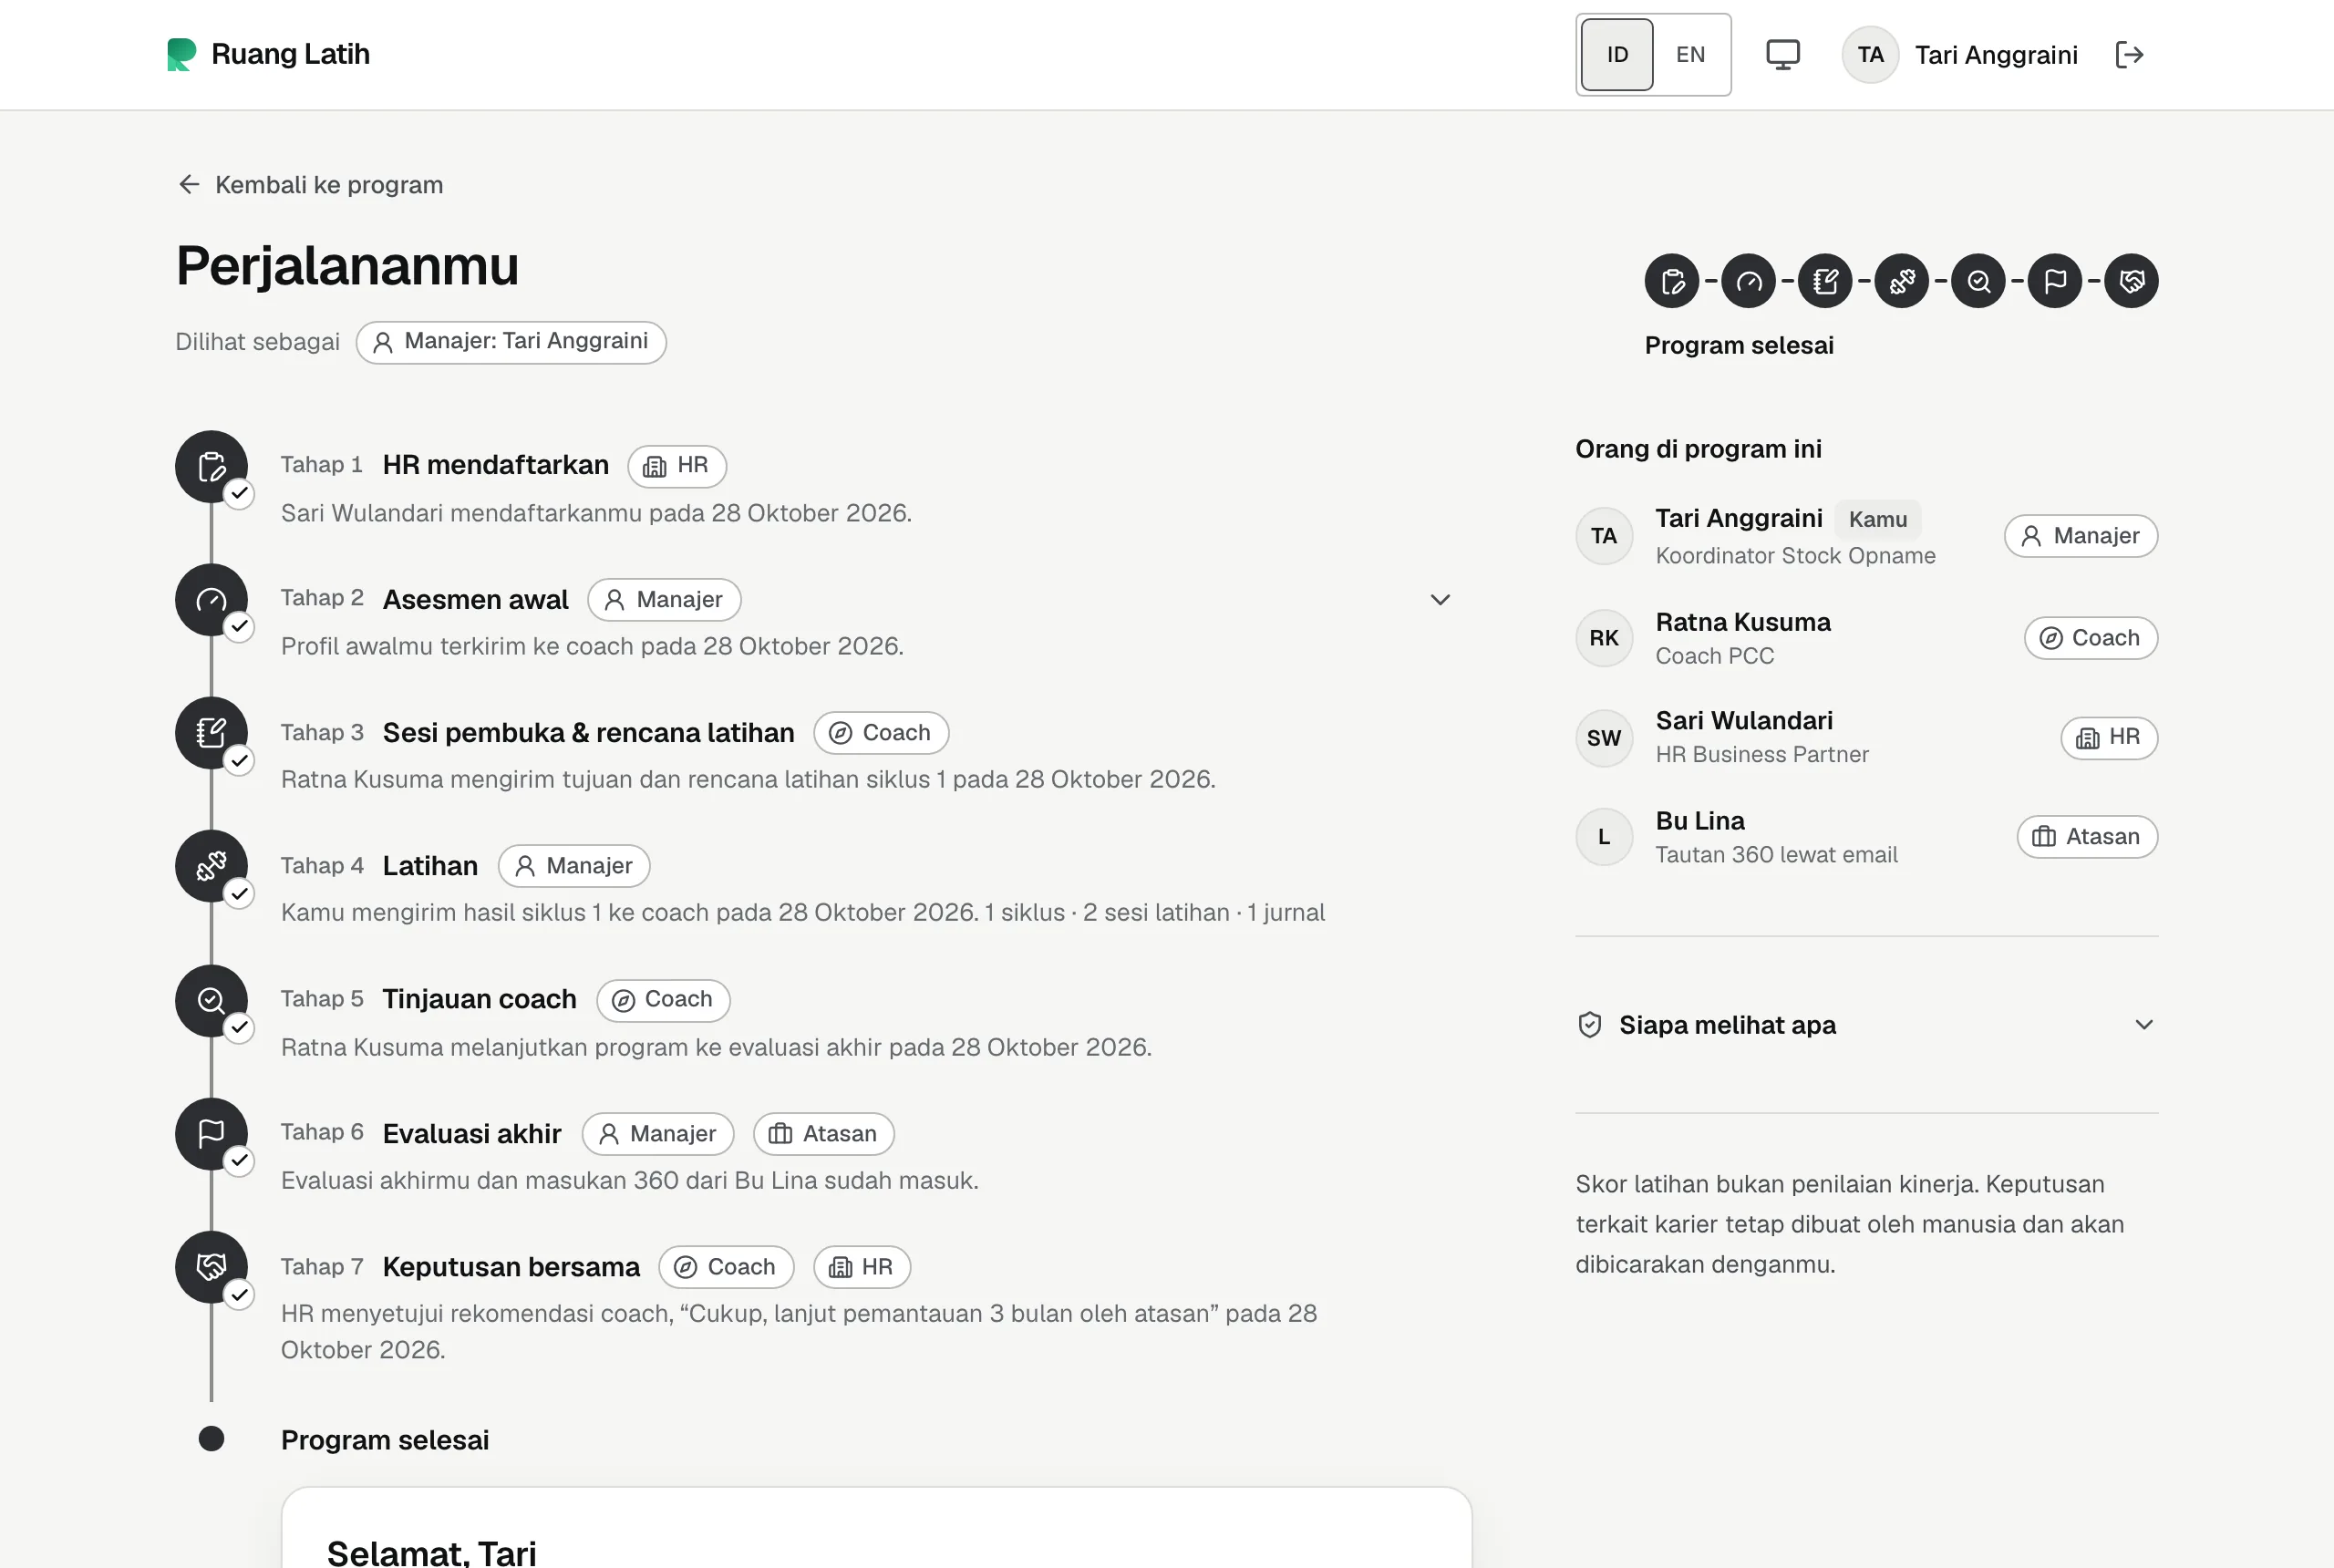This screenshot has height=1568, width=2334.
Task: Click the Ruang Latih logo icon
Action: coord(181,54)
